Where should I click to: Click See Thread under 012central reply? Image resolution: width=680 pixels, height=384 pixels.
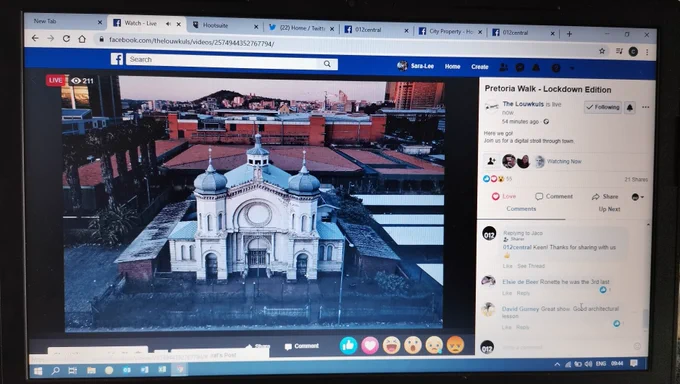coord(531,266)
